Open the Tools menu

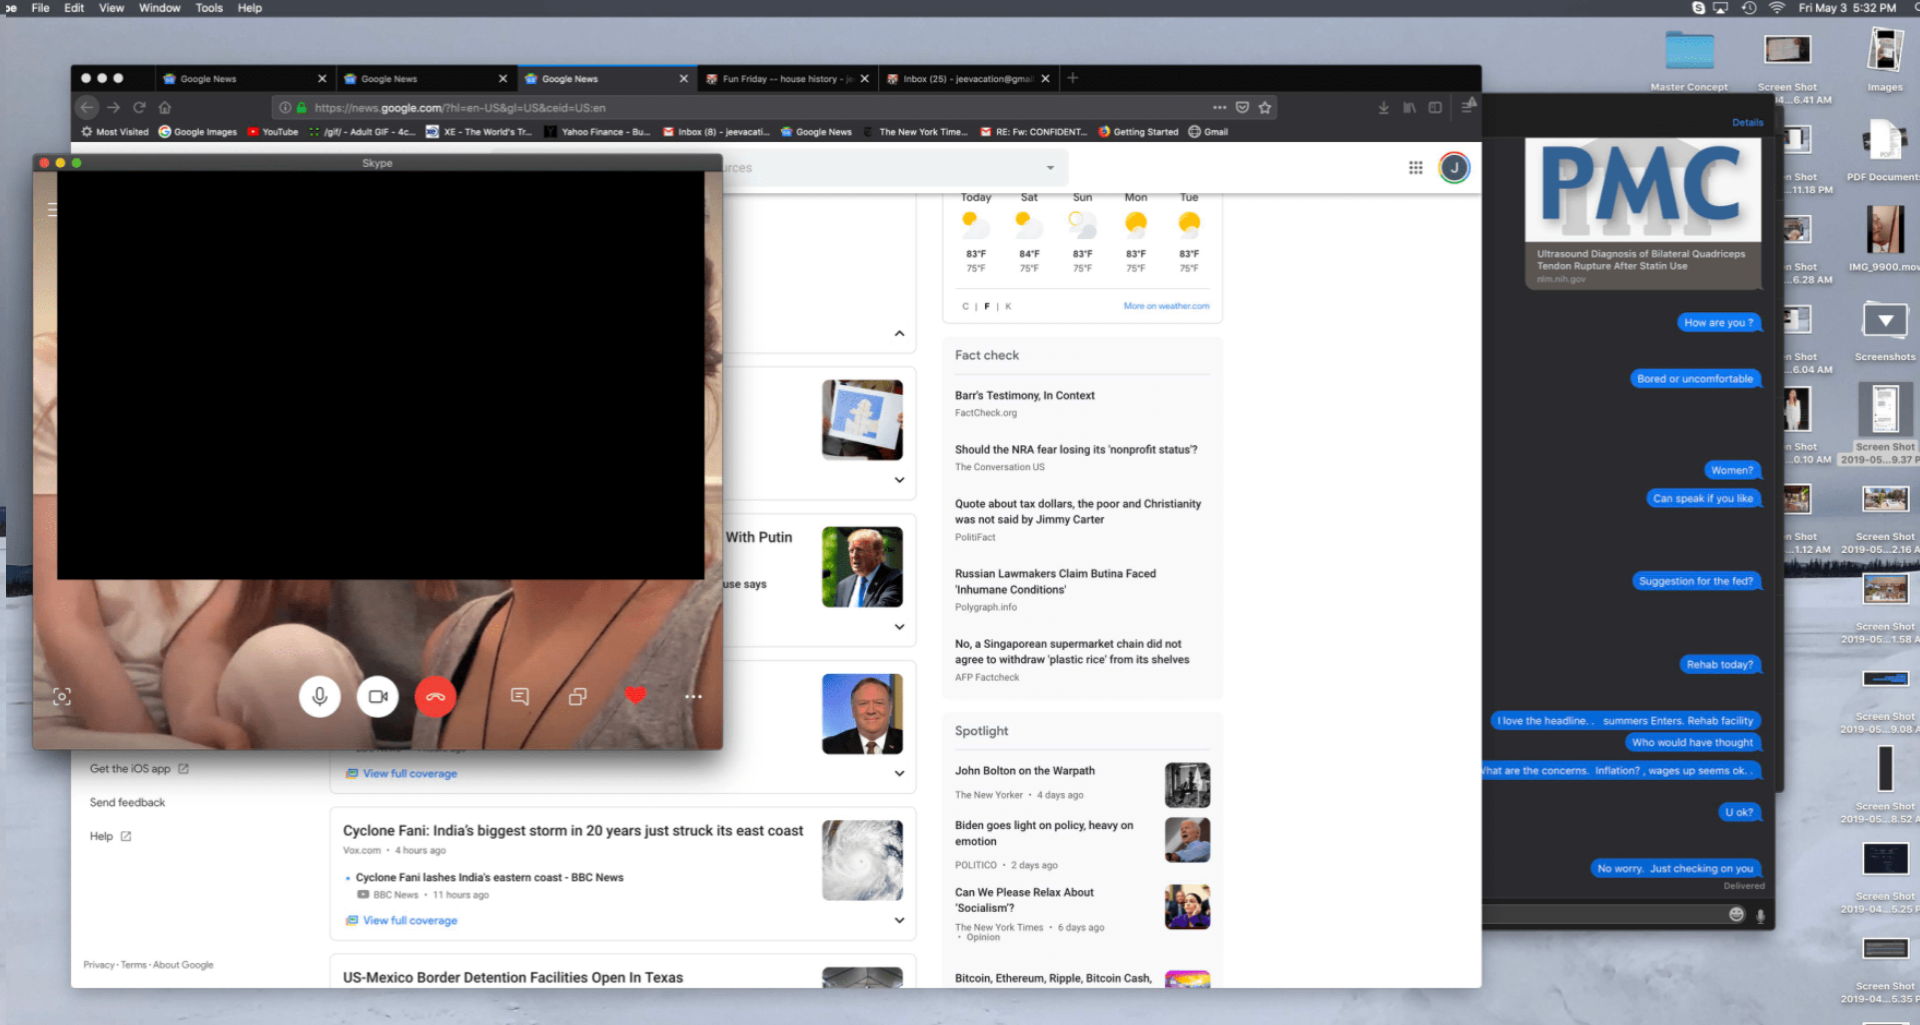pyautogui.click(x=209, y=8)
